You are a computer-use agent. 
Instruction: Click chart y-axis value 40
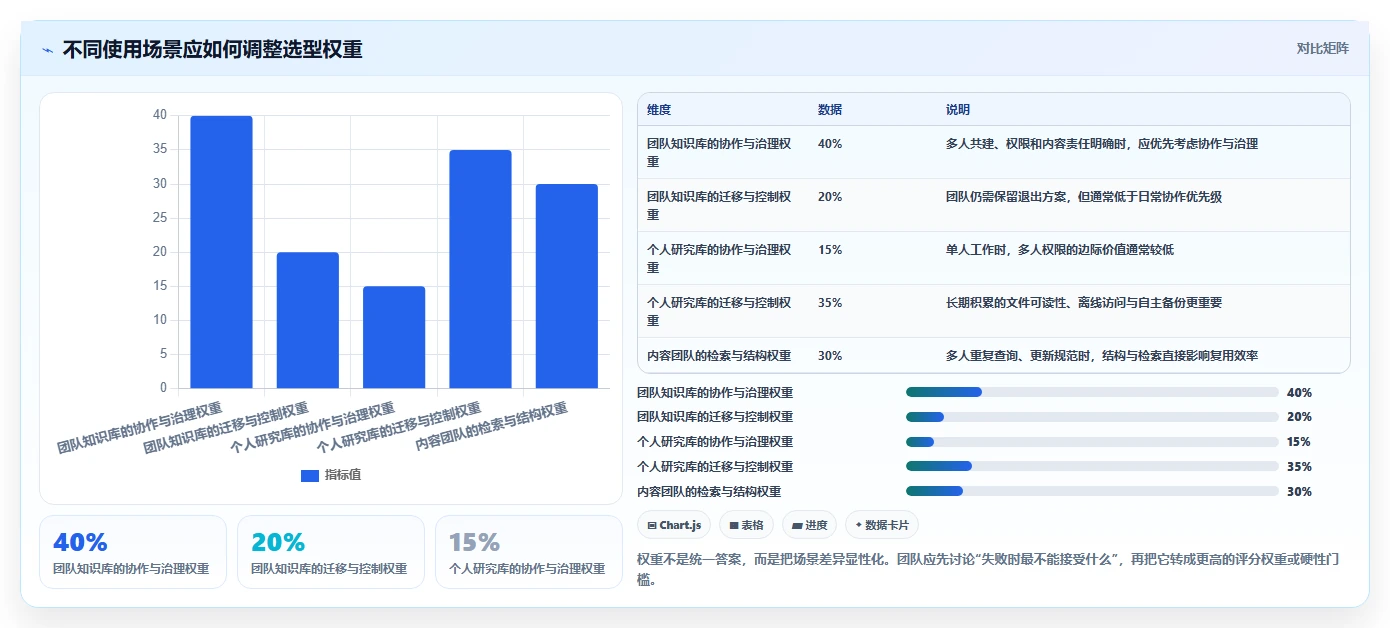pos(160,115)
